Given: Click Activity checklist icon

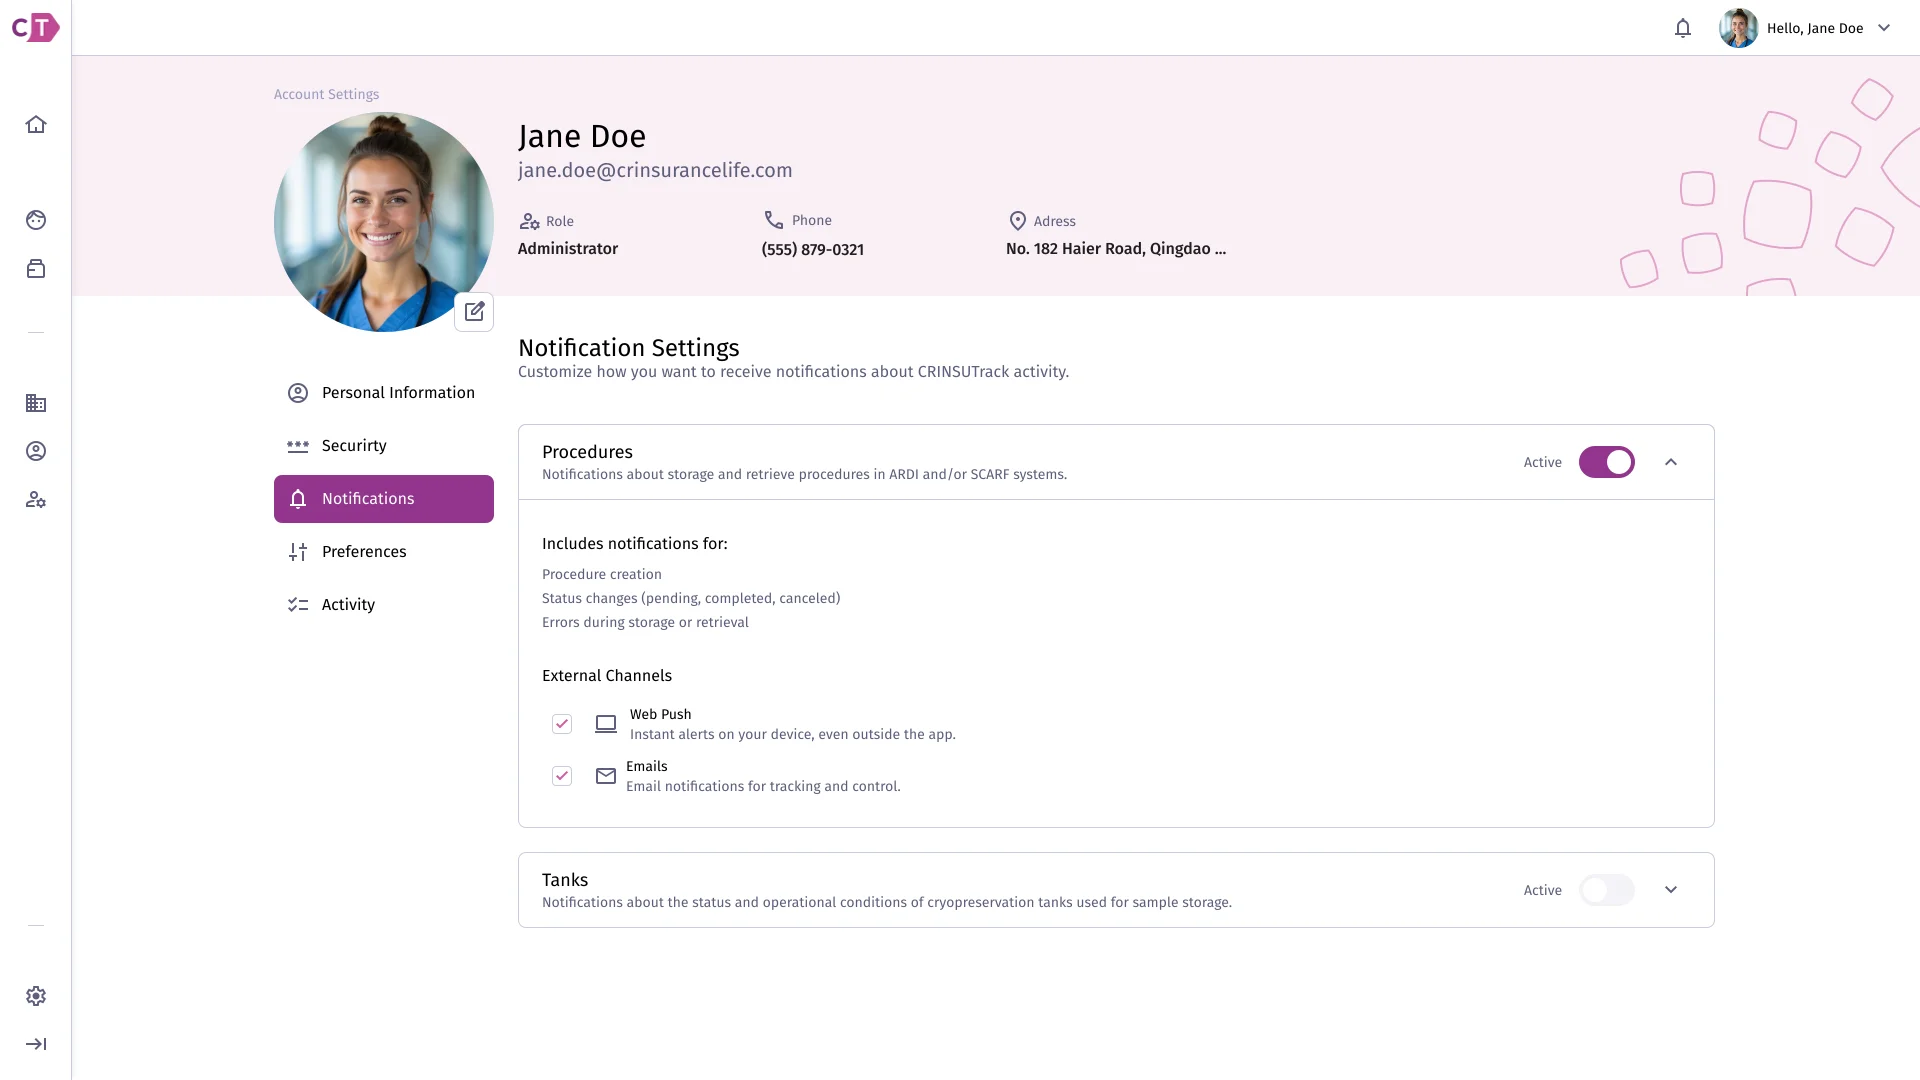Looking at the screenshot, I should pyautogui.click(x=298, y=605).
